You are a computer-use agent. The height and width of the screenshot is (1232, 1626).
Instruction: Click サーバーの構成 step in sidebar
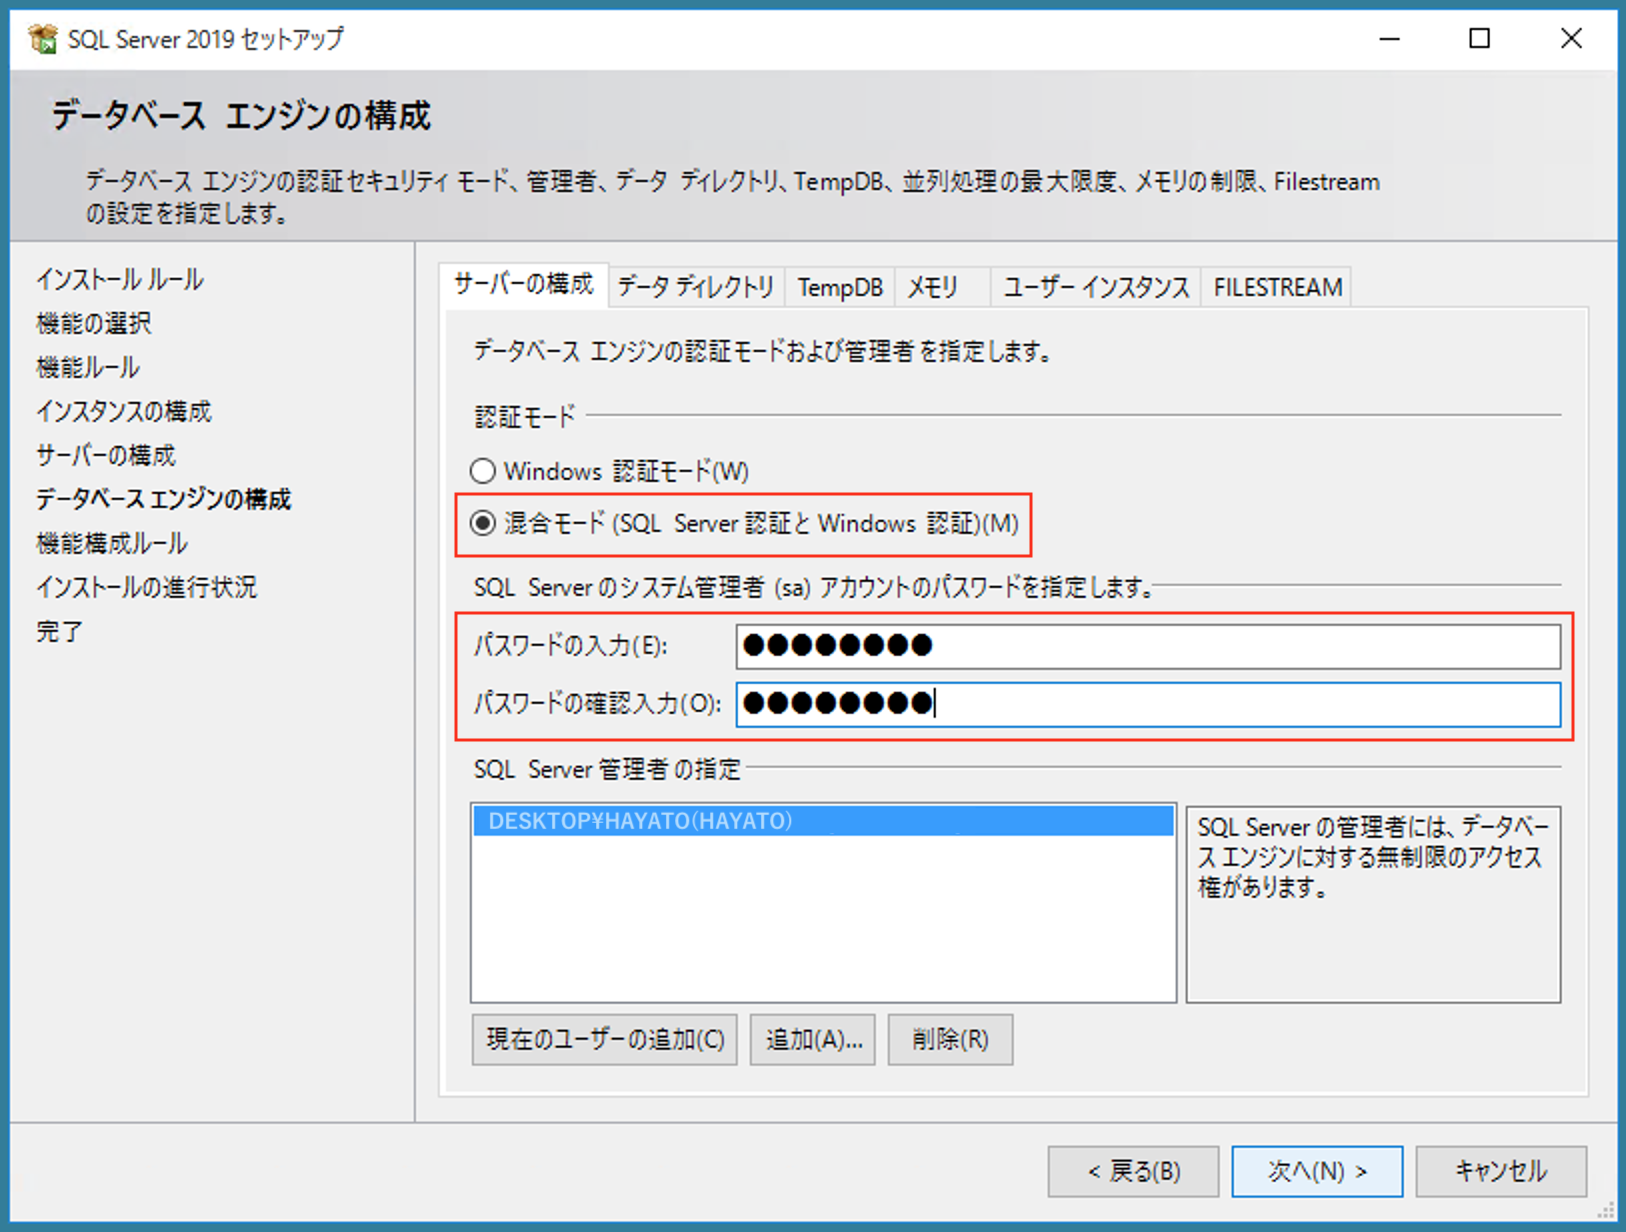pos(106,456)
